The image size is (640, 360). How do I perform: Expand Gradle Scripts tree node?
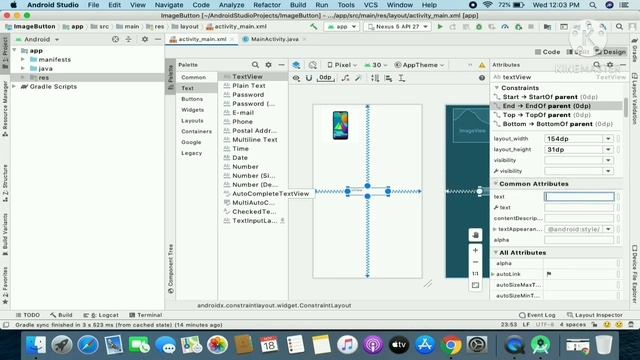tap(14, 87)
